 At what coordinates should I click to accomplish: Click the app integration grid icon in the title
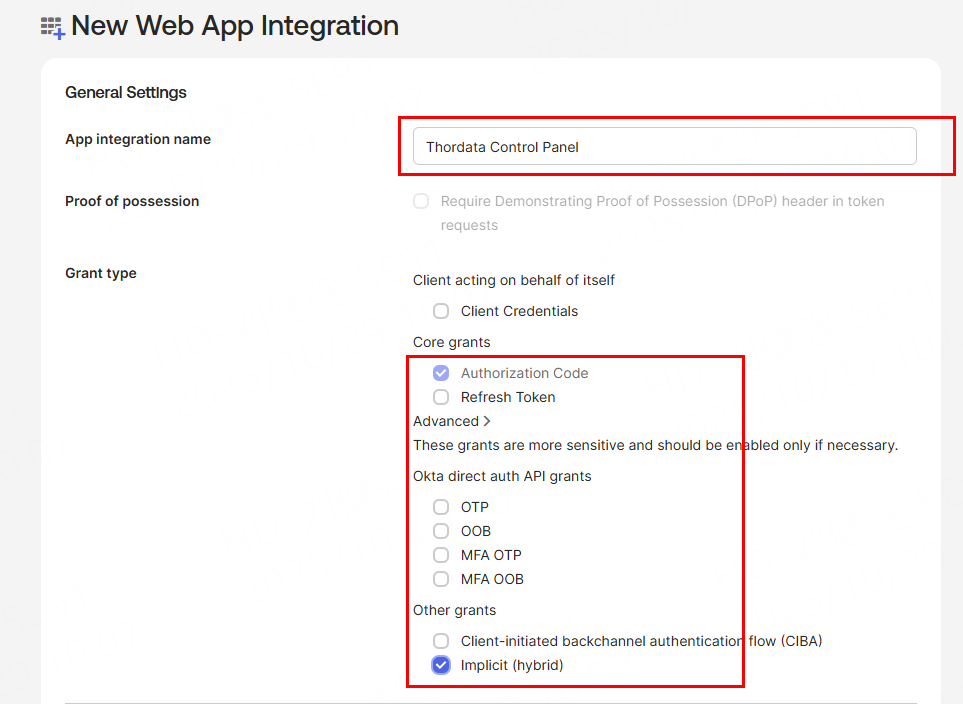(52, 27)
